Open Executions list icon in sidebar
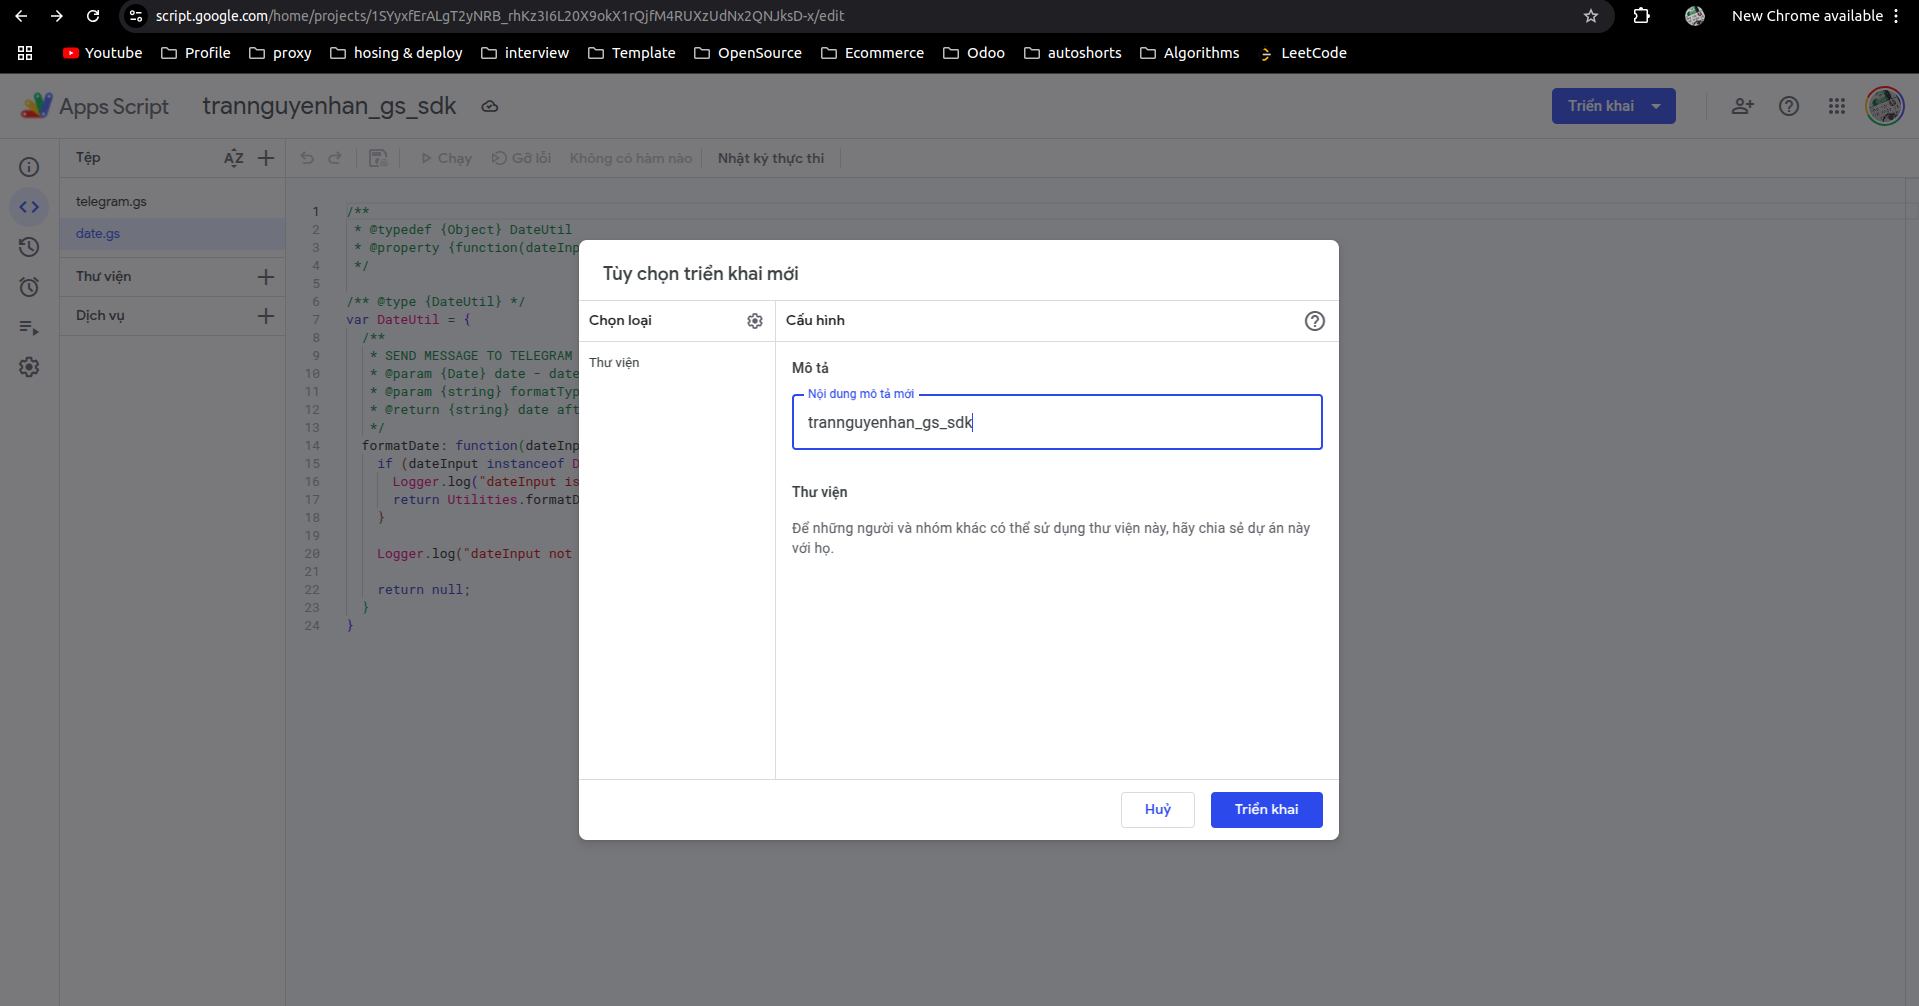 29,328
